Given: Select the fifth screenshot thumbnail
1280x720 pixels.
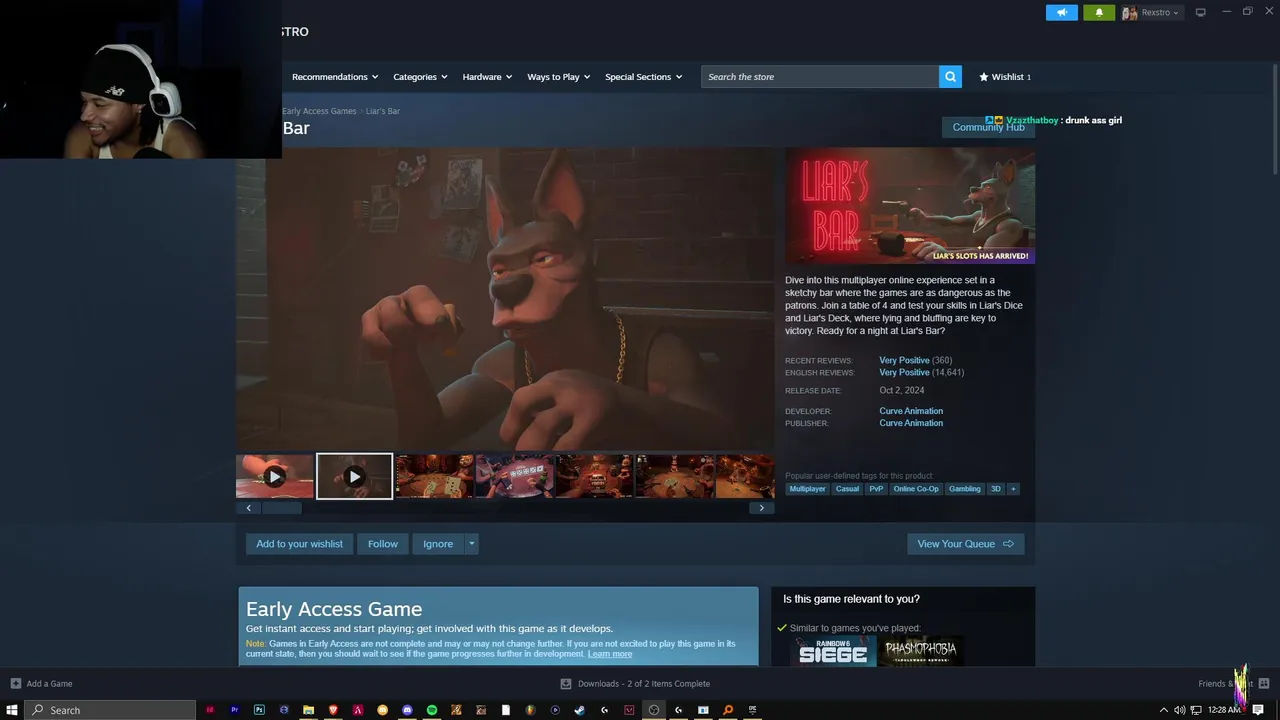Looking at the screenshot, I should coord(595,477).
